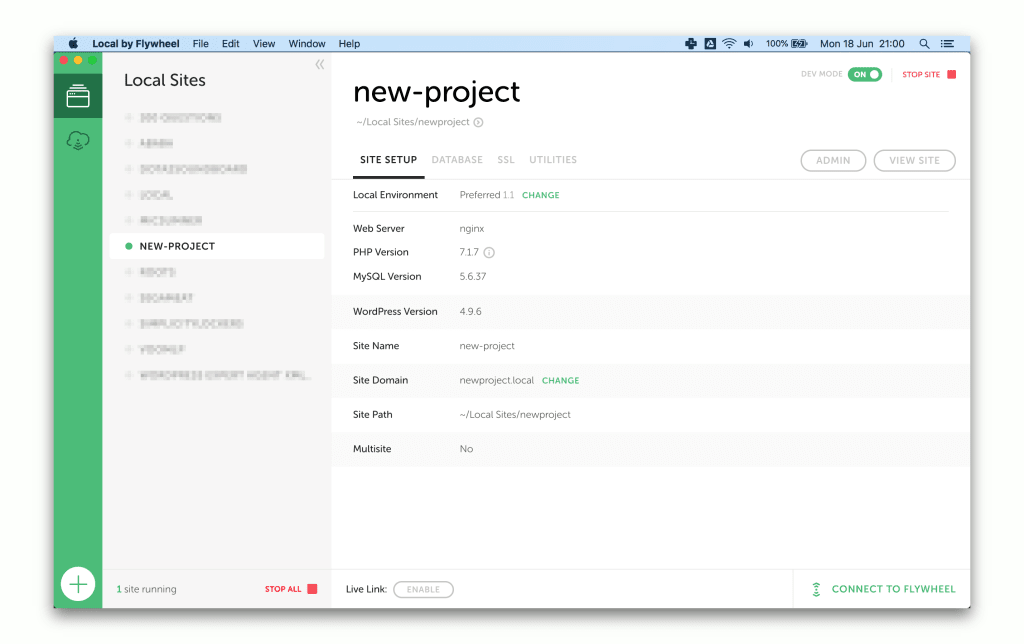This screenshot has width=1024, height=644.
Task: Click the Spotlight search icon
Action: point(924,44)
